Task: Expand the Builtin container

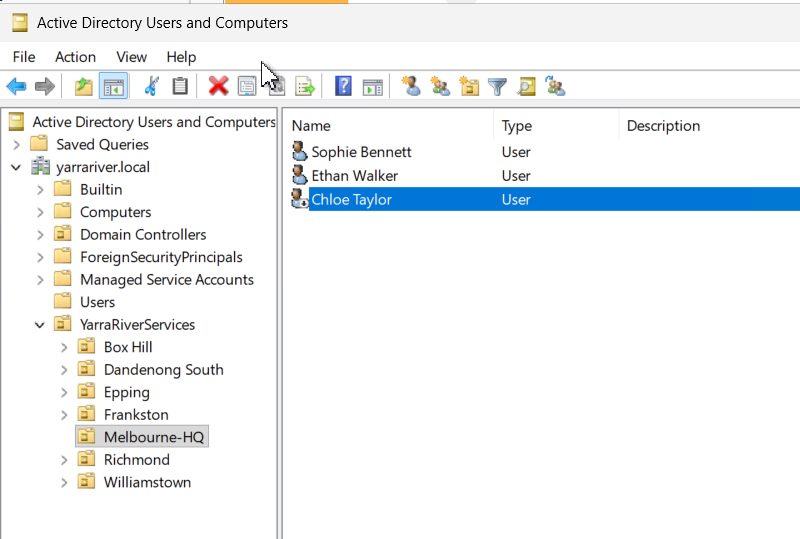Action: coord(40,190)
